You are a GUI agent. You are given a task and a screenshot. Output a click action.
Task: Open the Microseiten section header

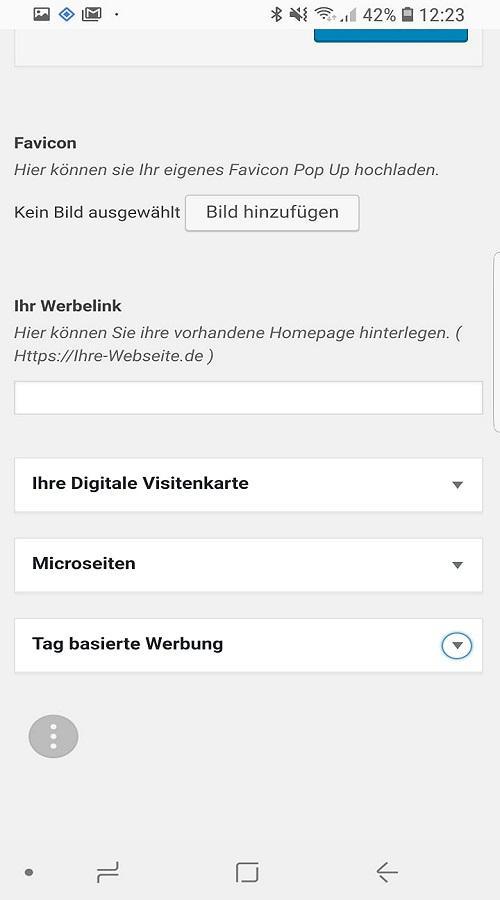248,565
